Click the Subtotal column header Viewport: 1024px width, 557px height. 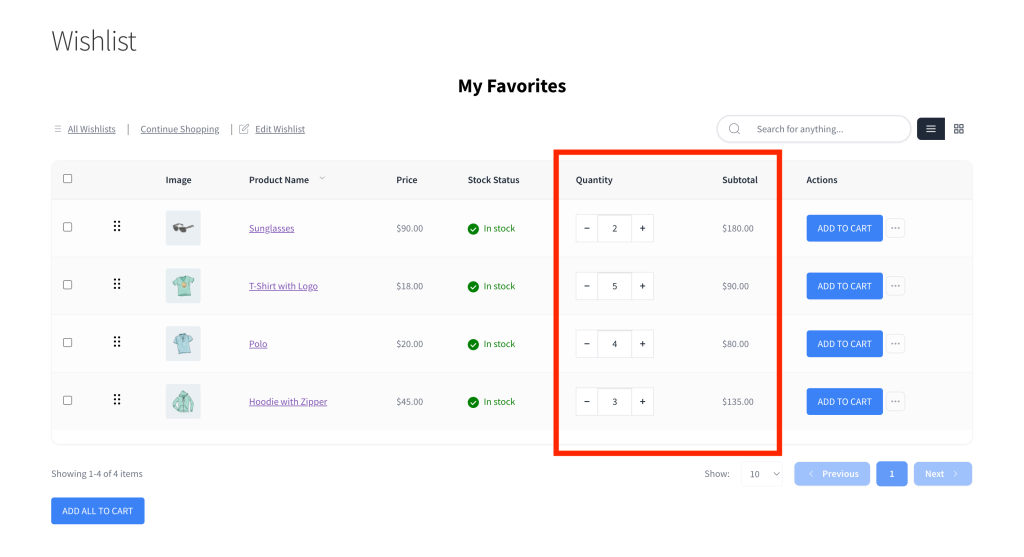tap(739, 180)
